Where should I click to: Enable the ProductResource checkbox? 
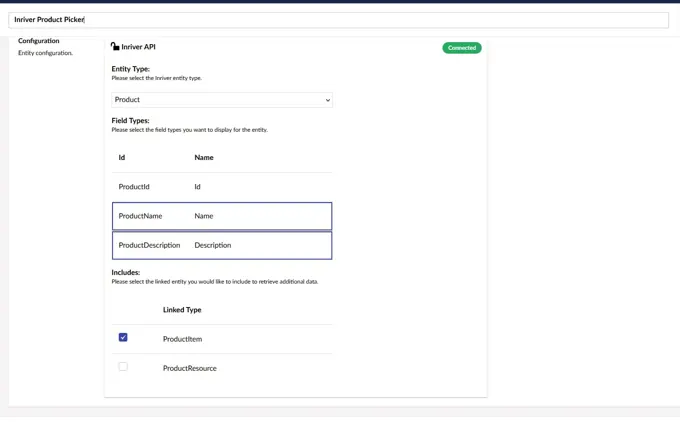pos(123,367)
